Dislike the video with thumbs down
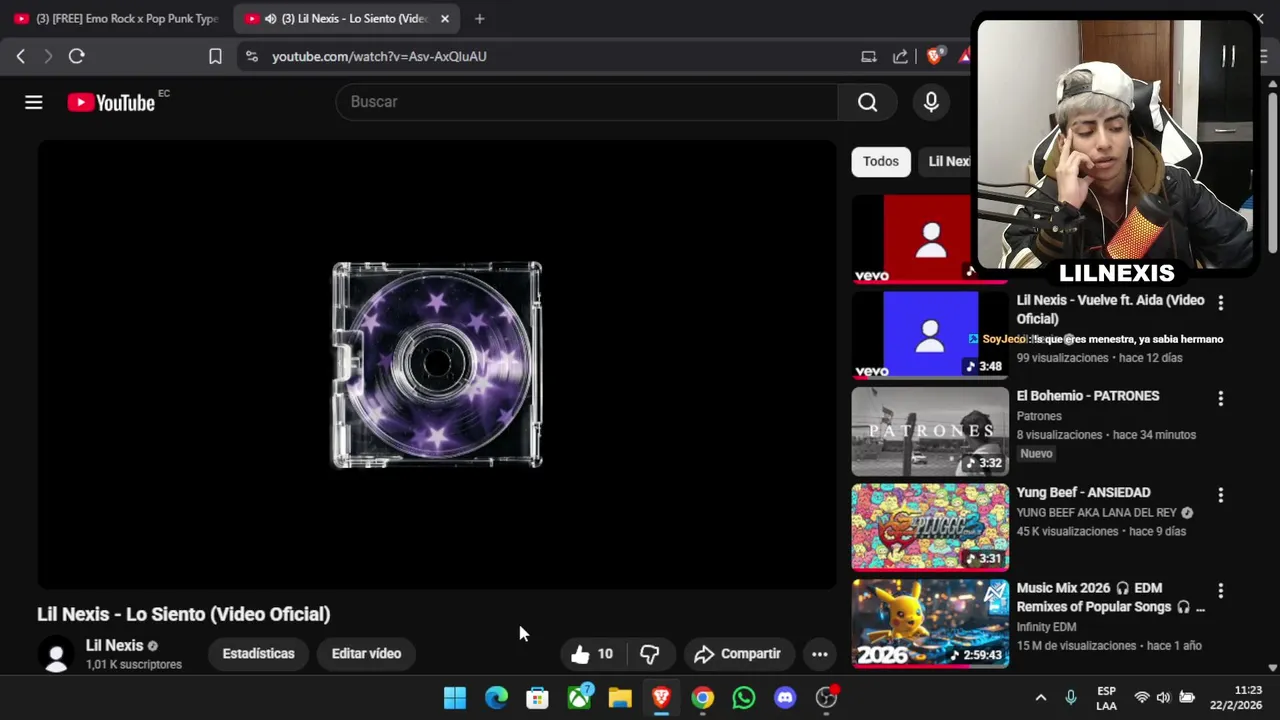The width and height of the screenshot is (1280, 720). click(650, 654)
